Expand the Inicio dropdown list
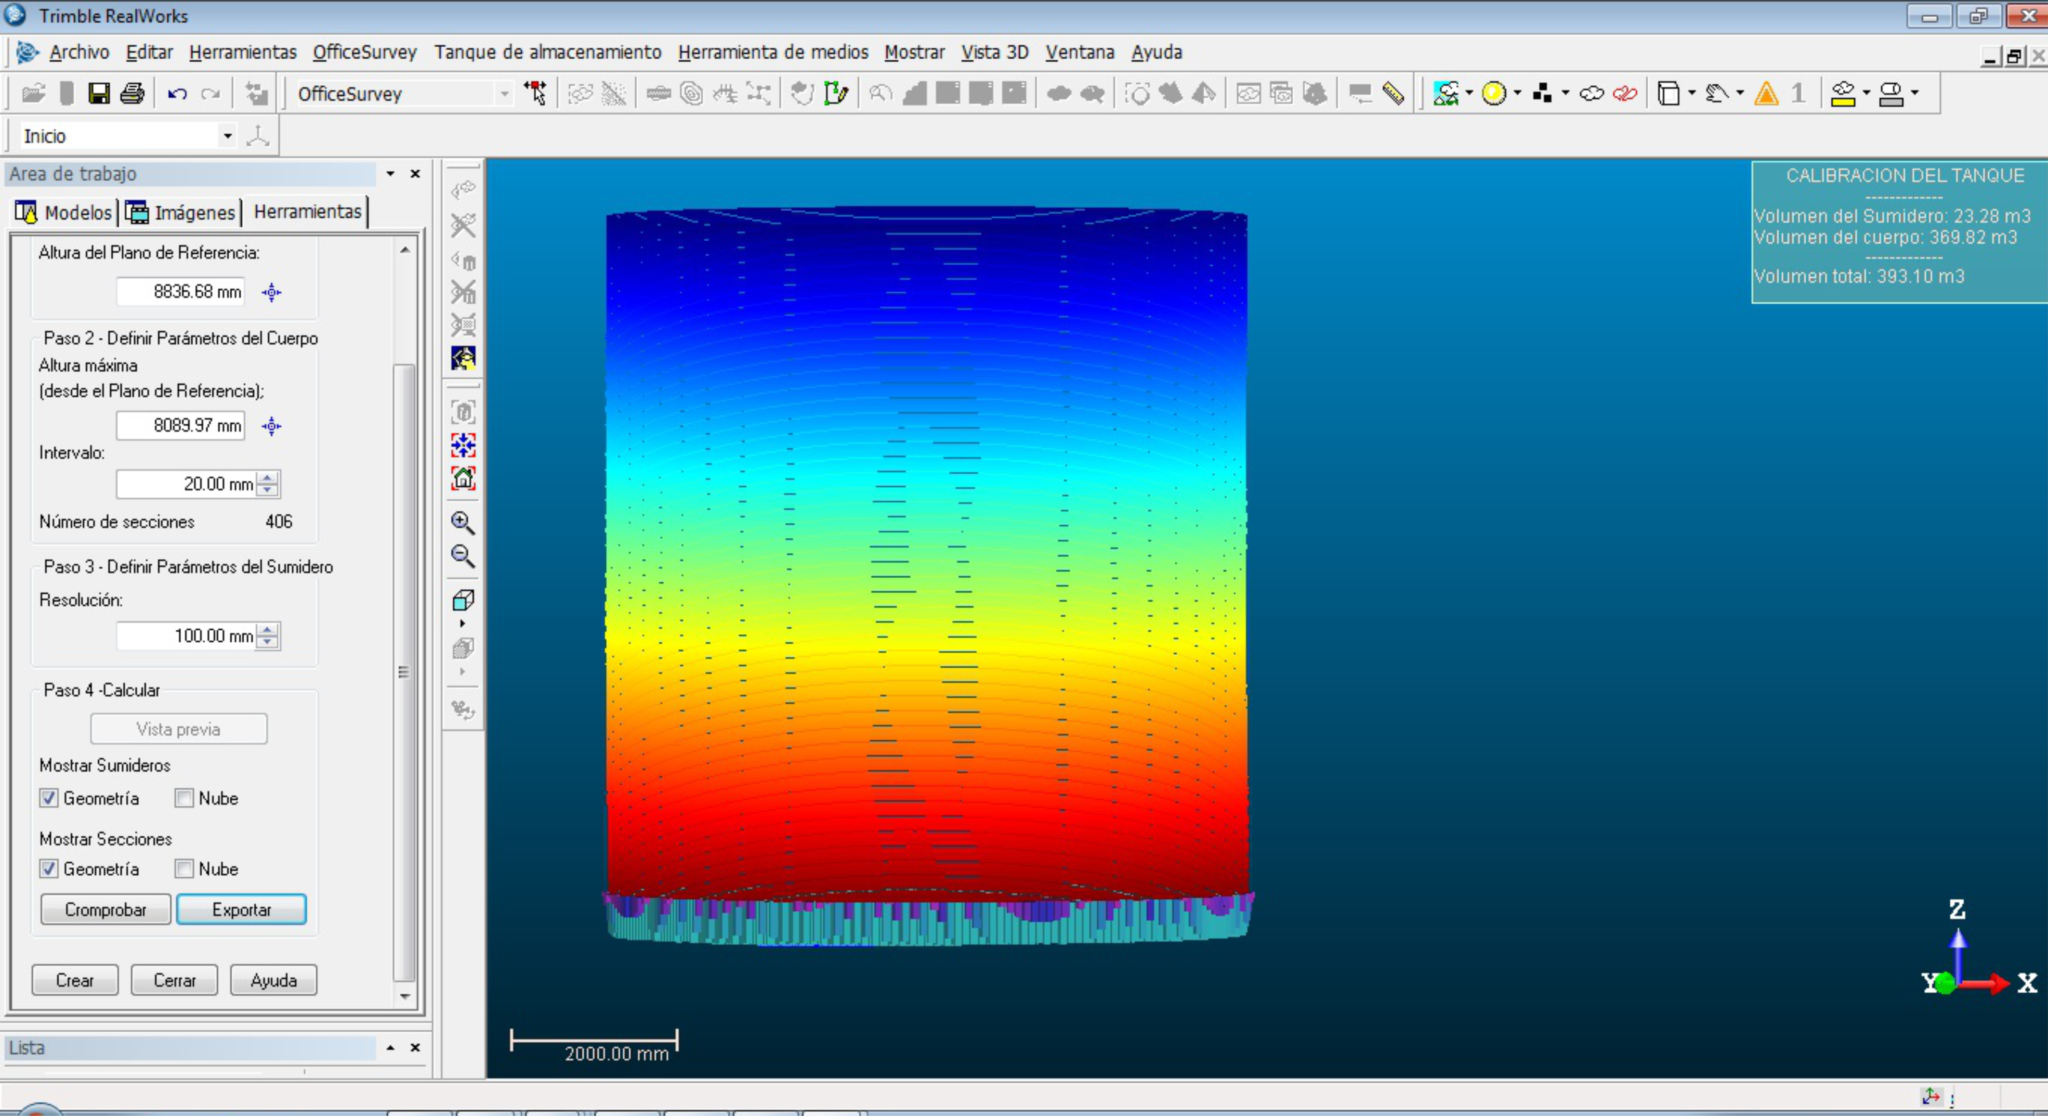This screenshot has width=2048, height=1116. tap(227, 136)
